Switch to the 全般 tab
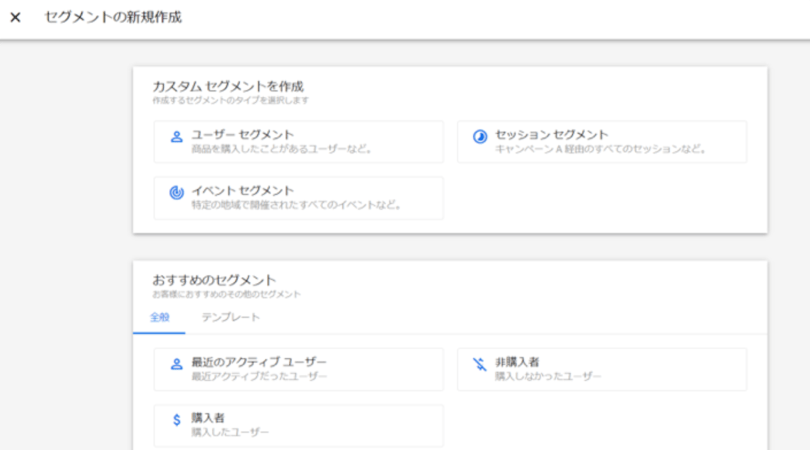This screenshot has height=450, width=810. click(159, 317)
